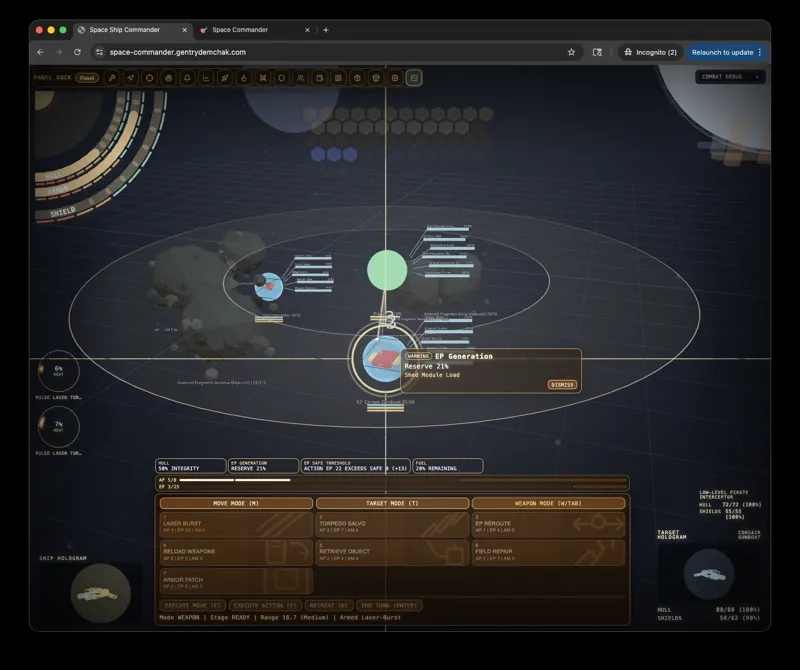Click the wrench icon in the panel dock
This screenshot has width=800, height=670.
(112, 78)
